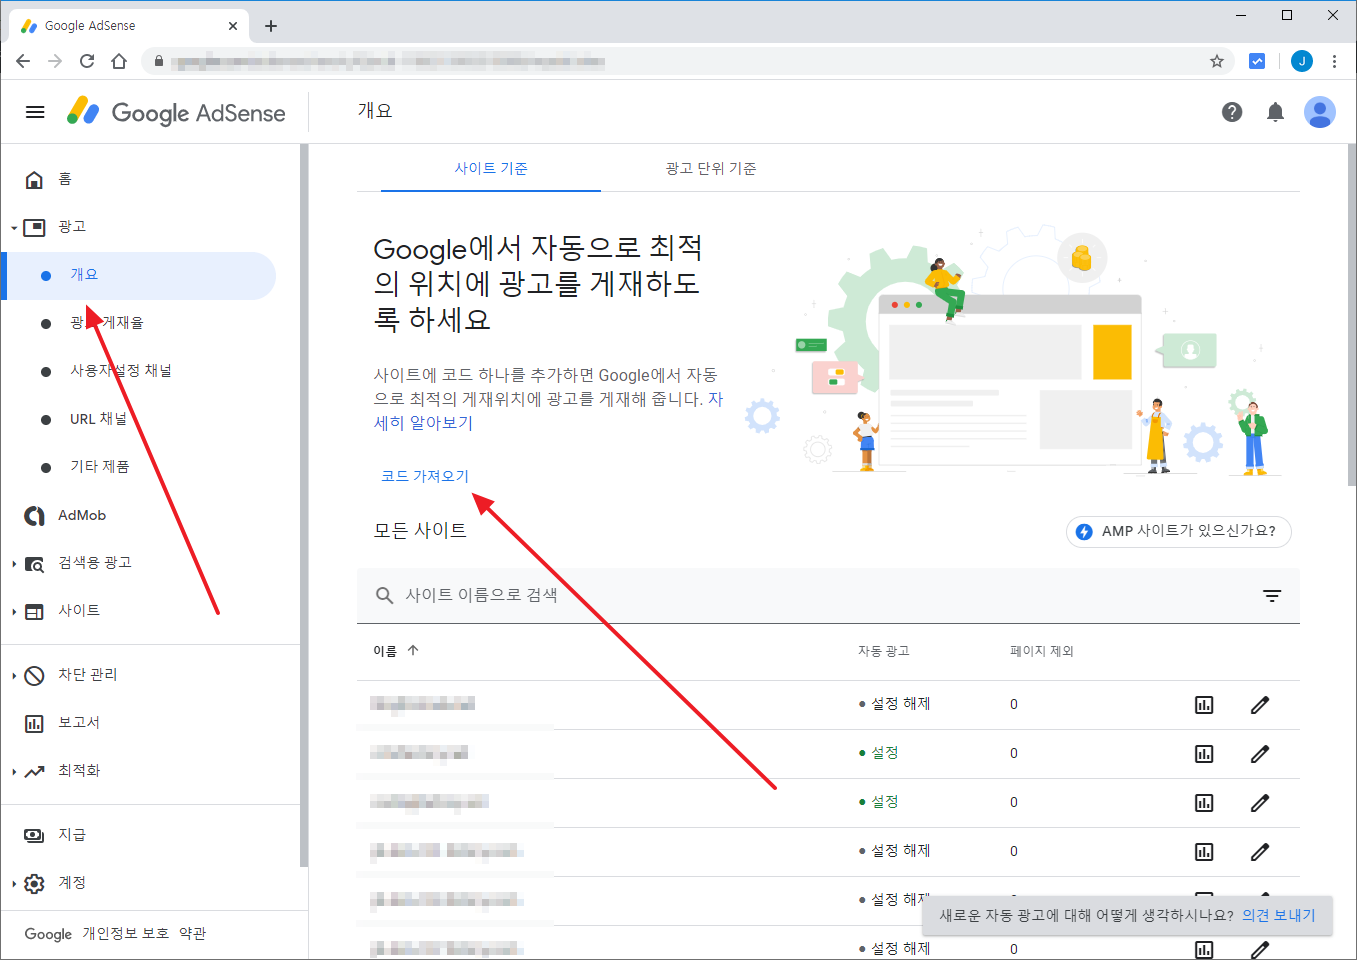Go to browser home page
This screenshot has height=960, width=1357.
click(119, 61)
